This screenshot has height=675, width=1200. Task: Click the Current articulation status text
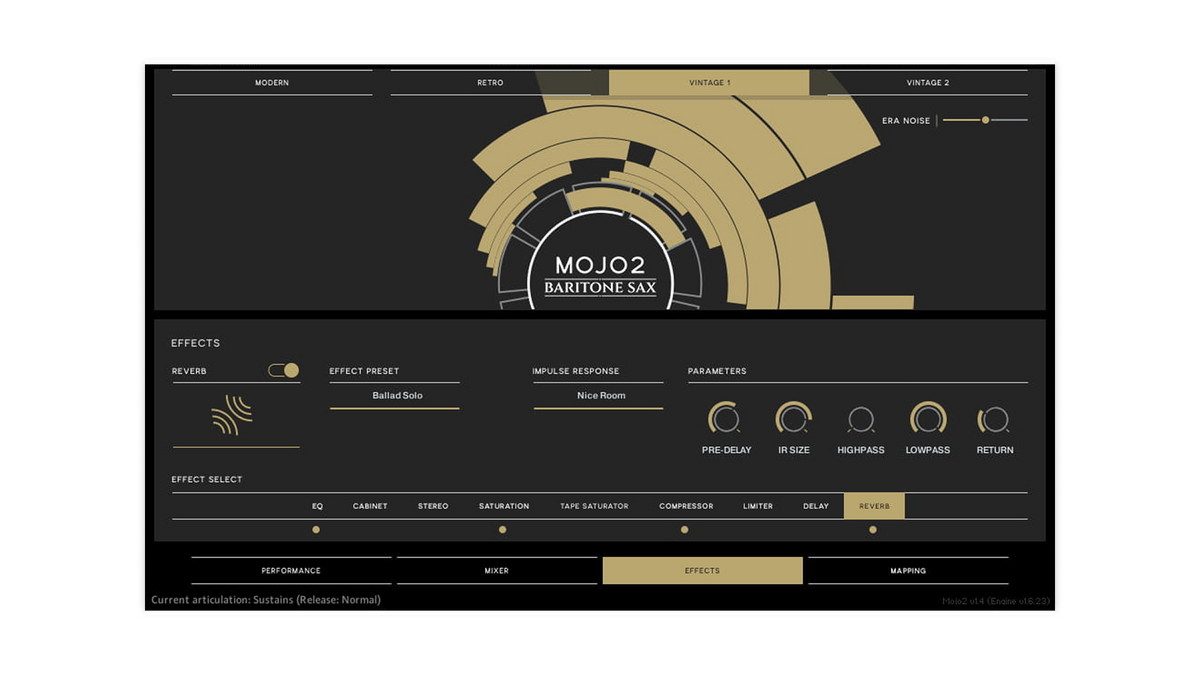(266, 600)
